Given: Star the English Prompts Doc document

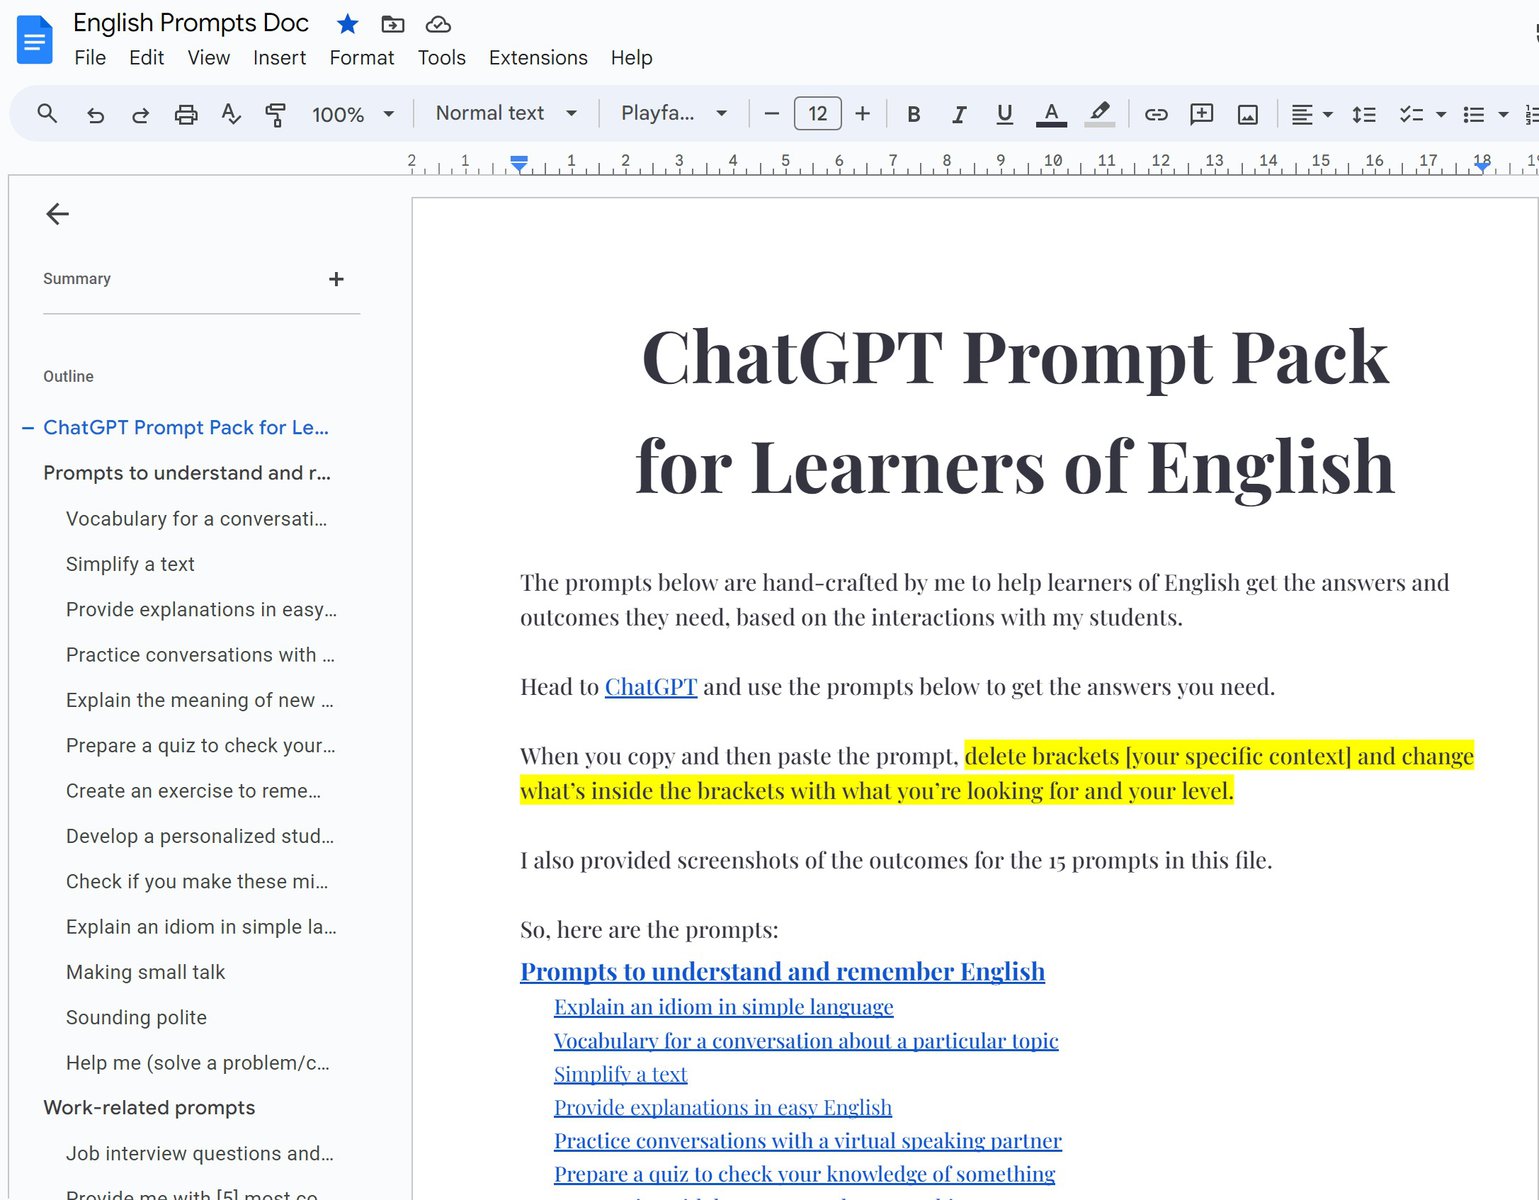Looking at the screenshot, I should (347, 23).
